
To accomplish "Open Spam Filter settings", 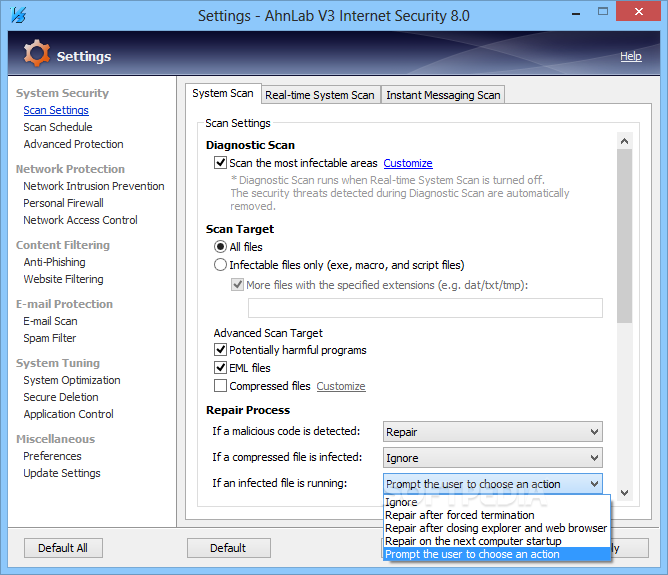I will click(x=49, y=338).
